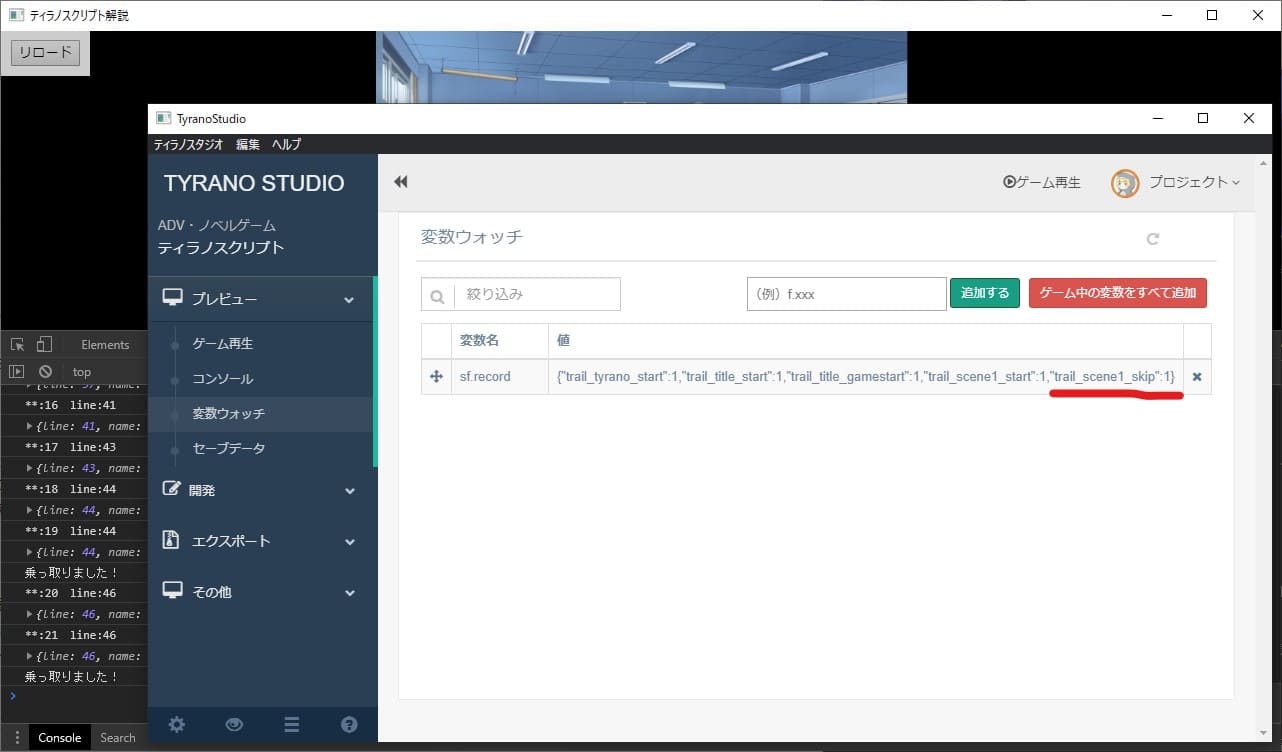Click the sidebar collapse double-arrow icon
The image size is (1282, 752).
(x=401, y=182)
